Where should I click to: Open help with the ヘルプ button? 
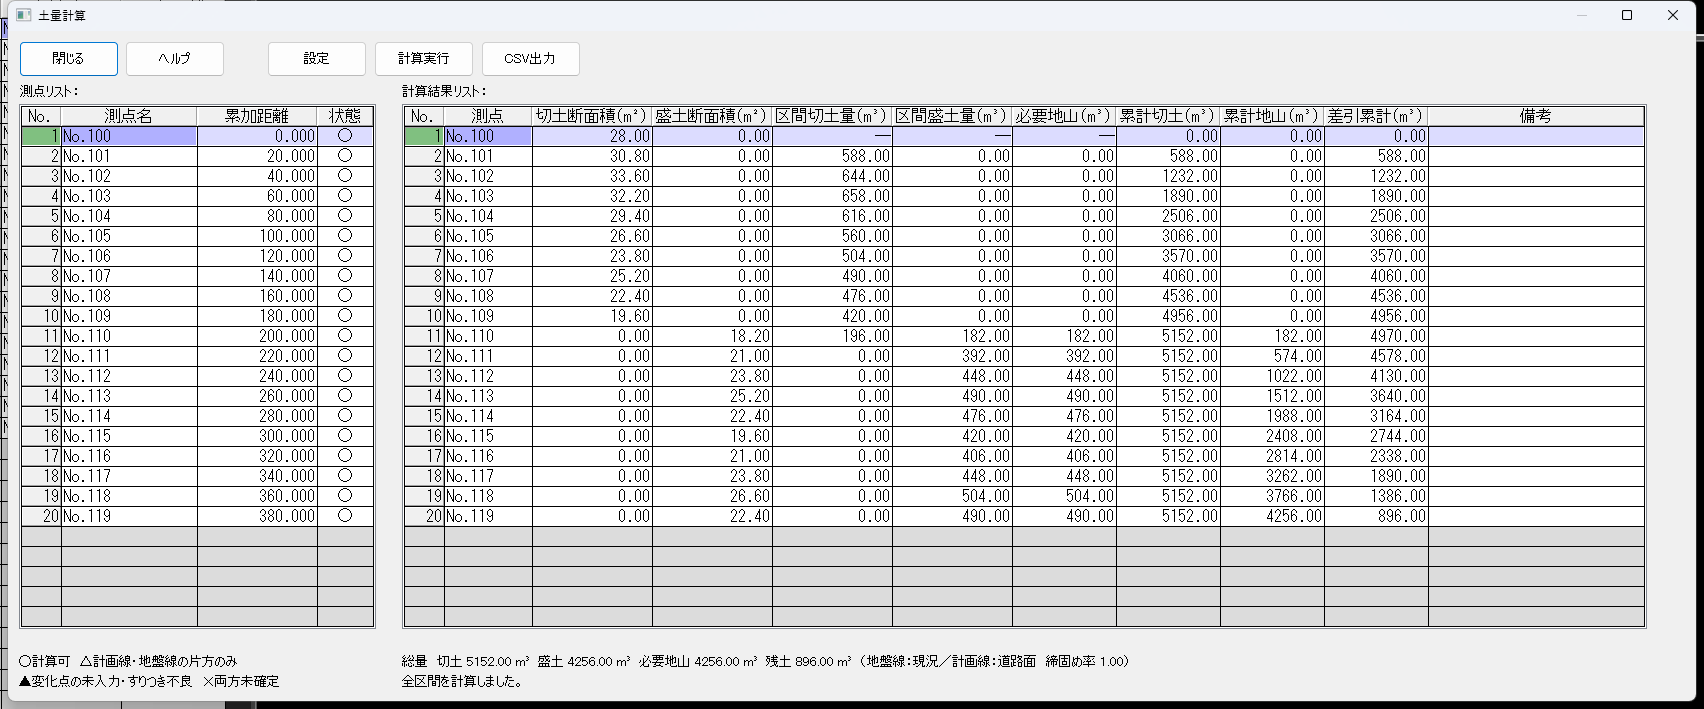(x=175, y=59)
